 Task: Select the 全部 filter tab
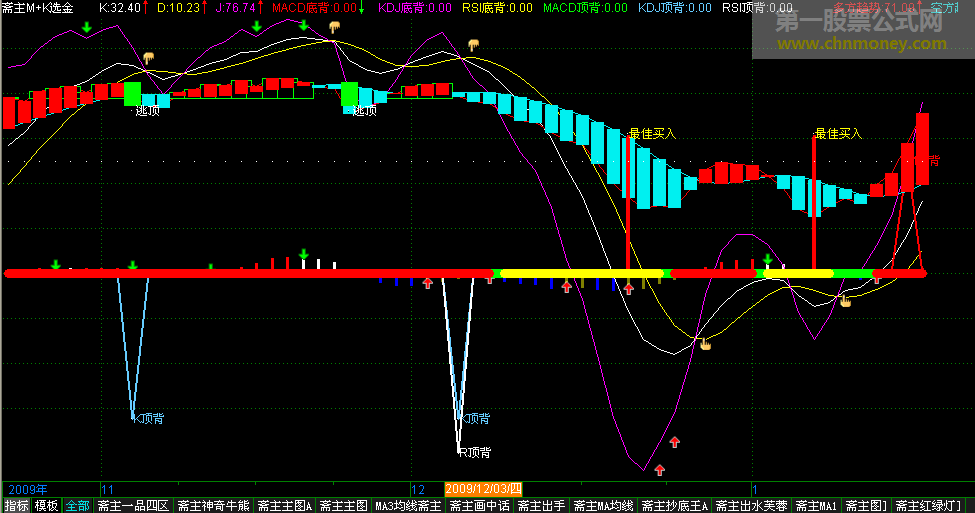click(x=77, y=505)
